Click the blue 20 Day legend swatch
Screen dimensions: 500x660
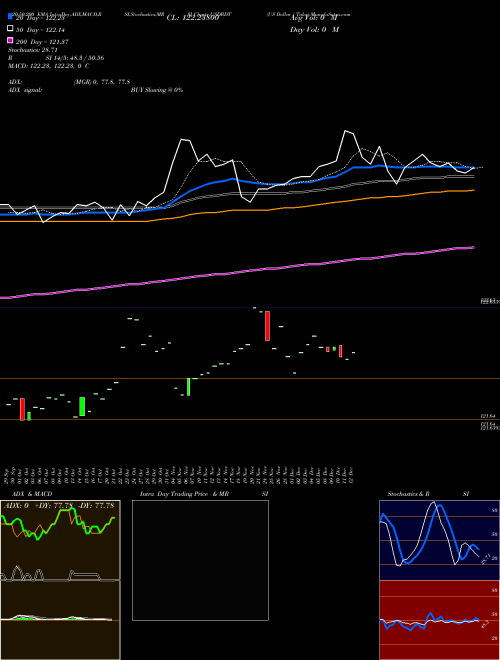click(x=10, y=16)
